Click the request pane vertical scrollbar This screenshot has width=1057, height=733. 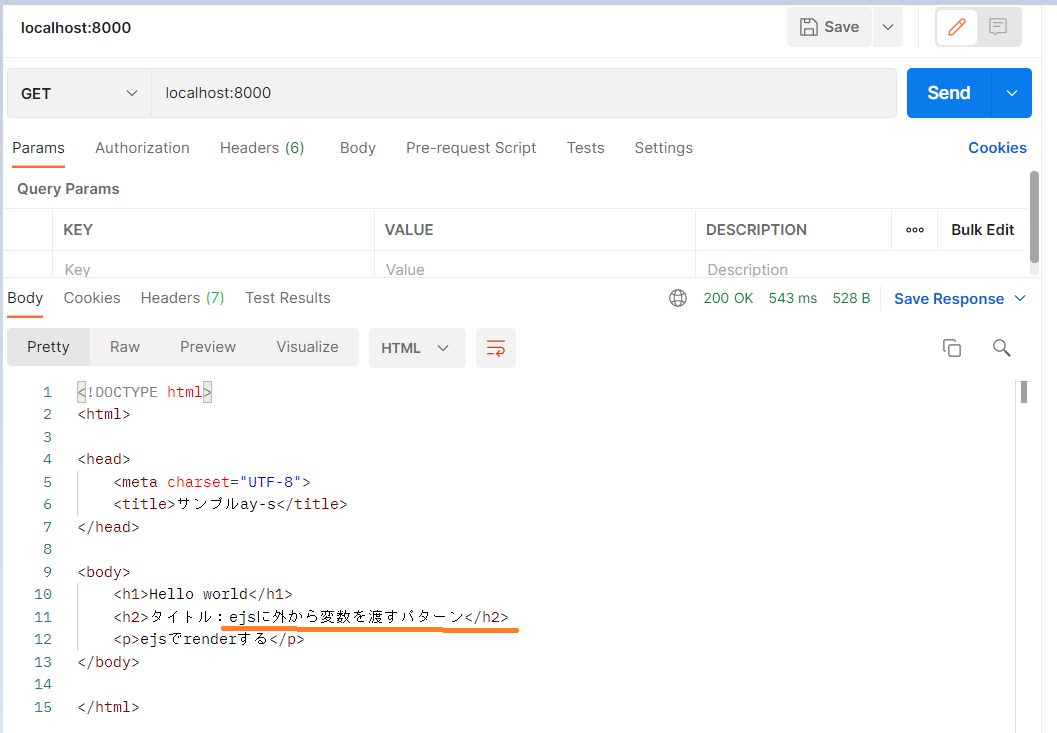(1034, 217)
